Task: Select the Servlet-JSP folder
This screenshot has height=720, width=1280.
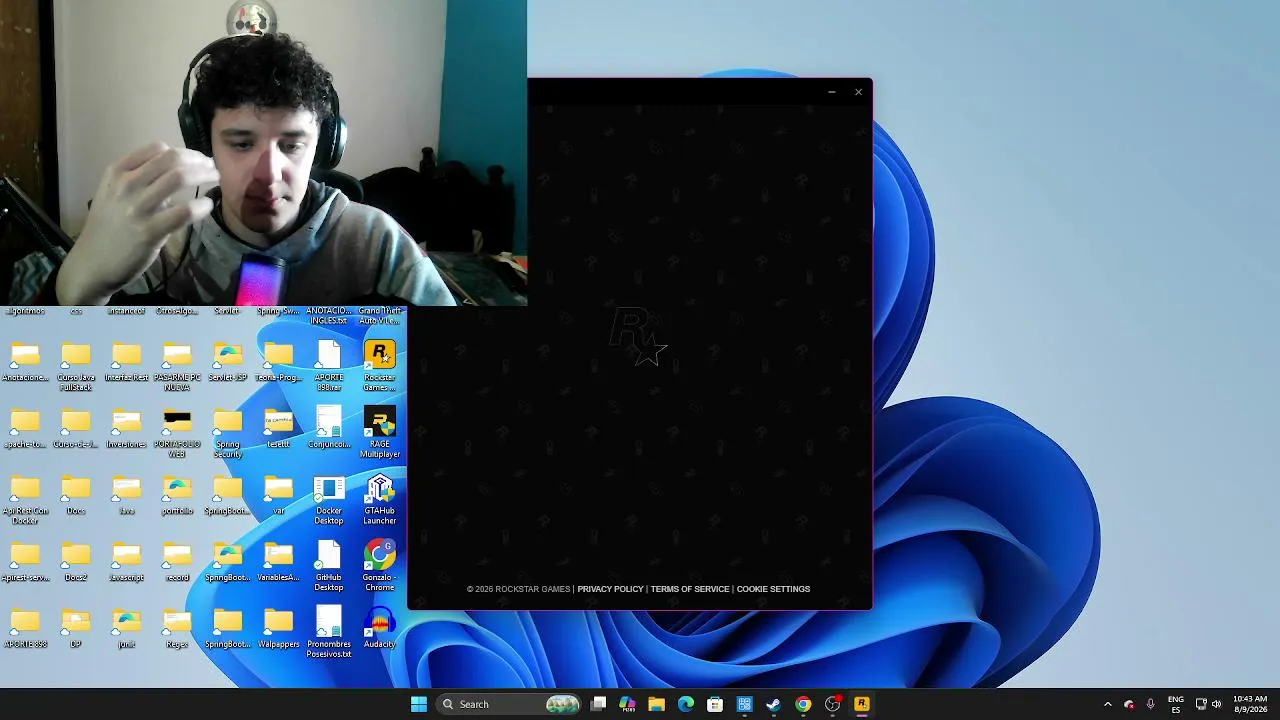Action: pos(228,361)
